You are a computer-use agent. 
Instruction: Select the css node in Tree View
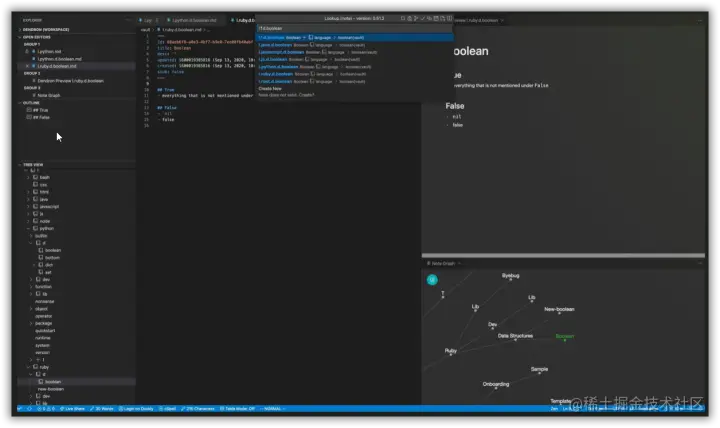(43, 185)
